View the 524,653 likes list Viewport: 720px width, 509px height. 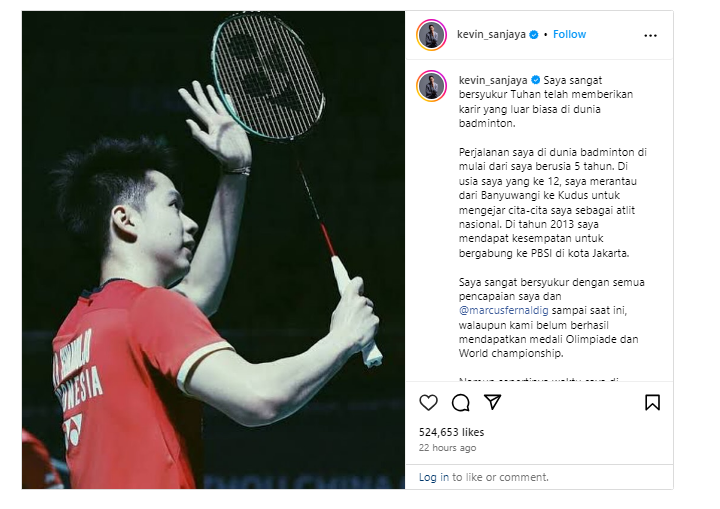click(451, 432)
